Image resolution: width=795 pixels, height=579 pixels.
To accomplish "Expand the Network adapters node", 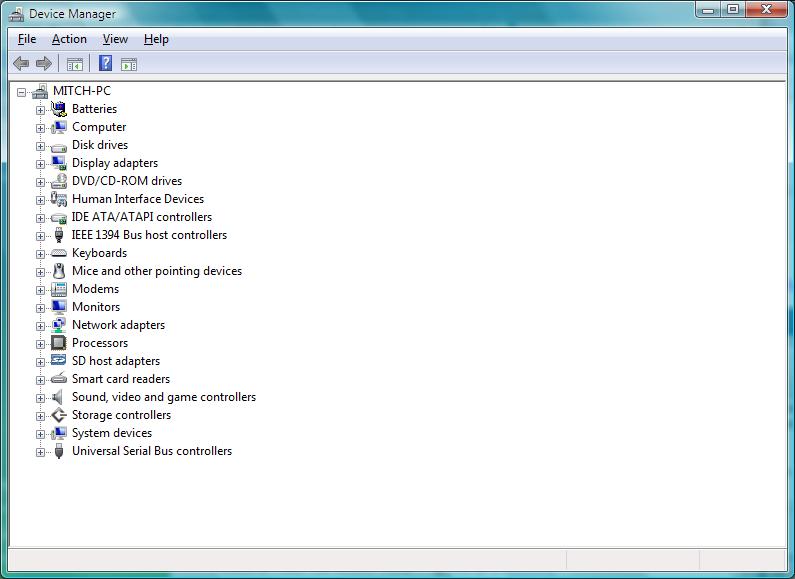I will (40, 326).
